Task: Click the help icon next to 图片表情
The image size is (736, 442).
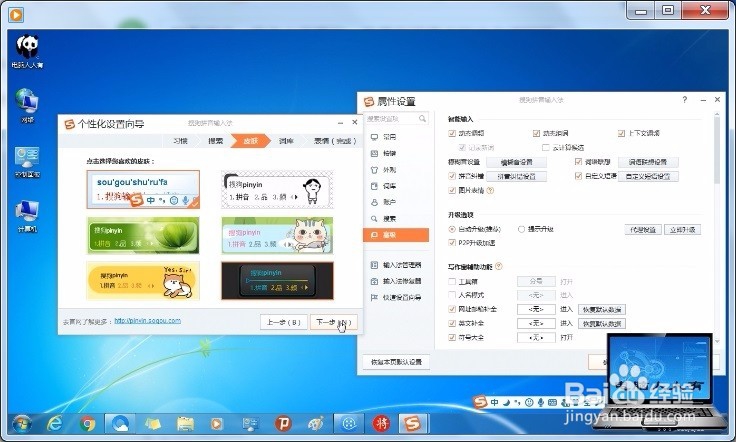Action: (491, 191)
